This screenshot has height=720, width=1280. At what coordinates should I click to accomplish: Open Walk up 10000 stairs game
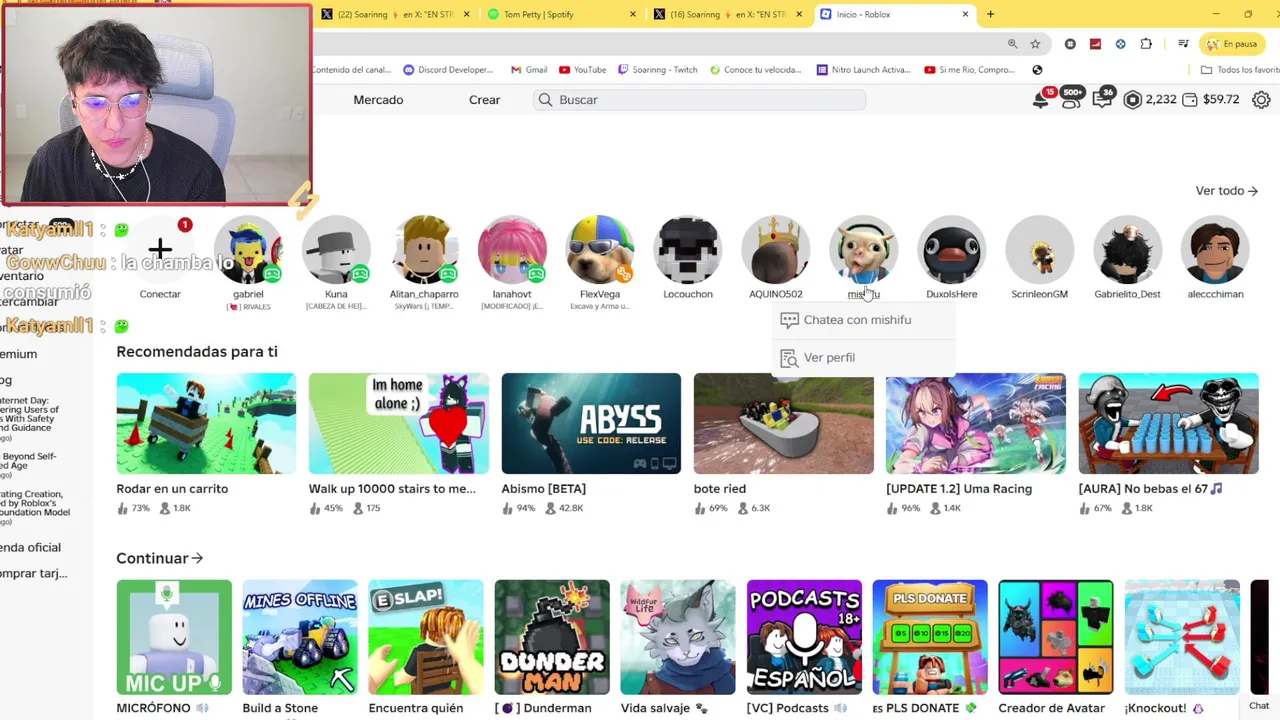tap(399, 423)
